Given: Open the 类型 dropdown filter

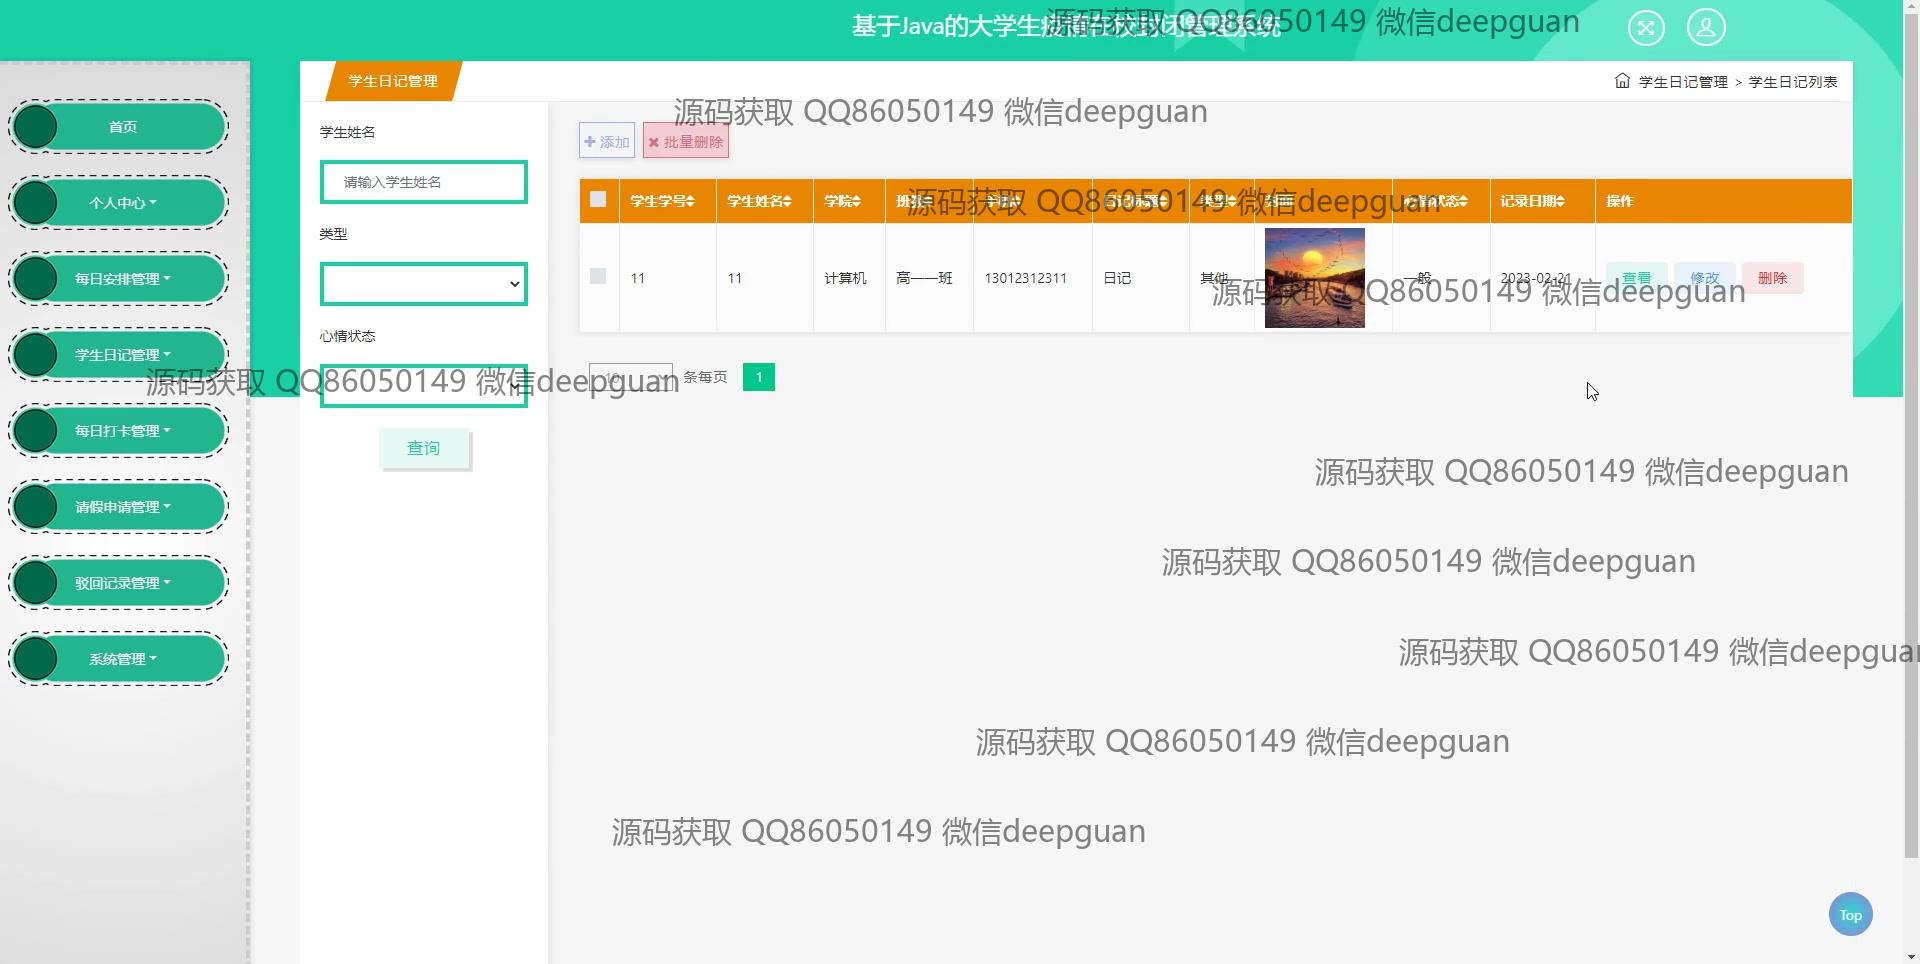Looking at the screenshot, I should [x=423, y=284].
